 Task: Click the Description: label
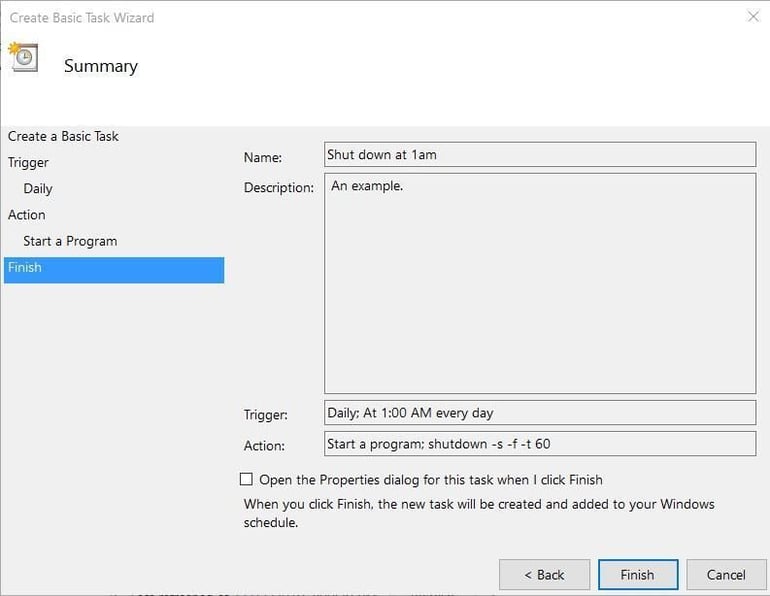(x=278, y=188)
